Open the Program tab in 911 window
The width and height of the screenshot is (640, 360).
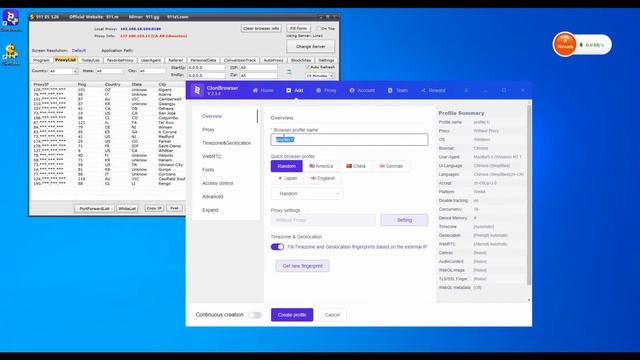(x=41, y=60)
